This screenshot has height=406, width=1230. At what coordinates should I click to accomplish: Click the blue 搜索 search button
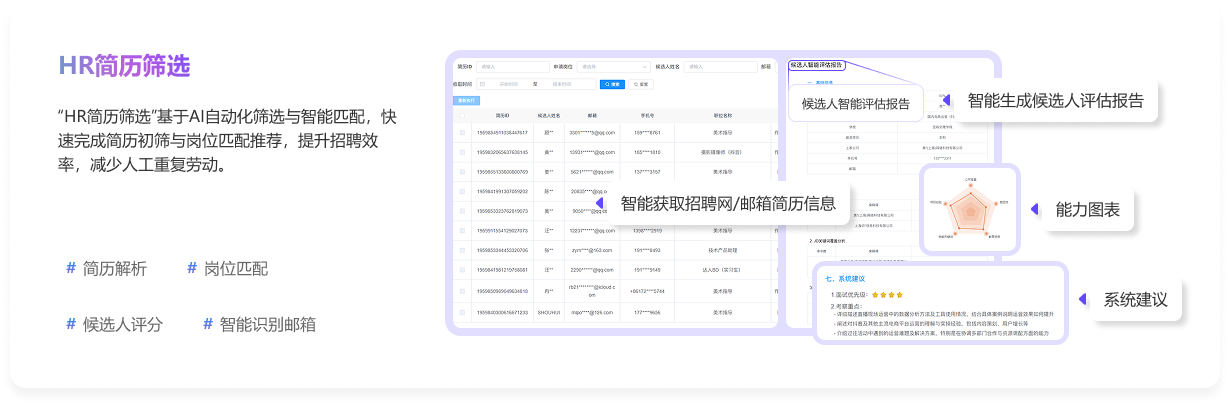click(x=612, y=84)
